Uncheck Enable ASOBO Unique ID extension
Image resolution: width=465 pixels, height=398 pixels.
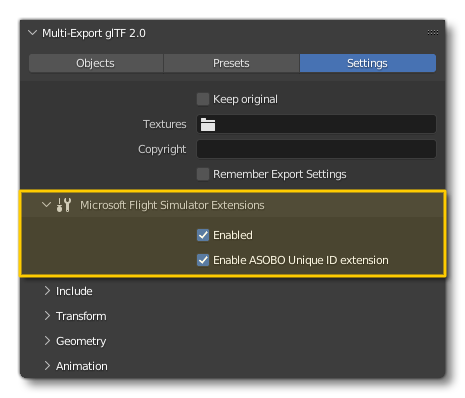coord(203,260)
